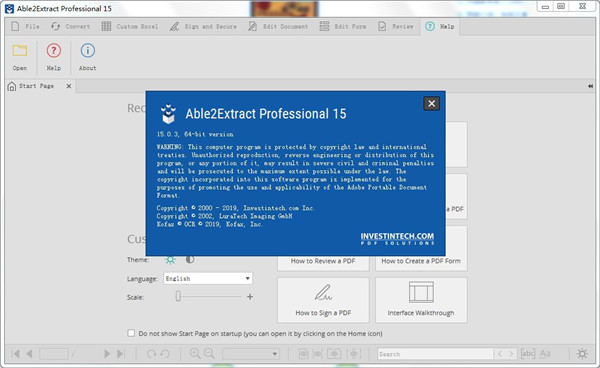Select the light theme sun icon
600x368 pixels.
click(x=170, y=260)
